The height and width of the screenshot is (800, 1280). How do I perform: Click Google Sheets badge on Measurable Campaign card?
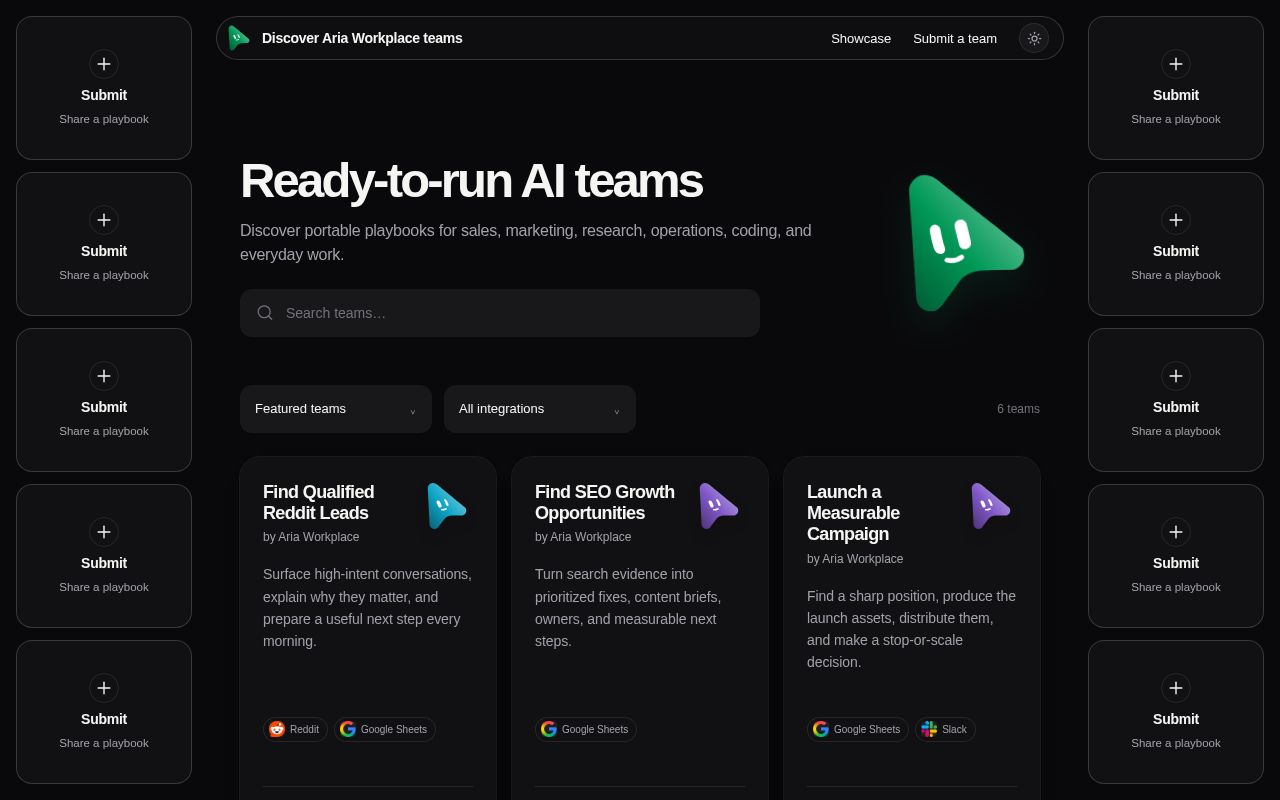tap(858, 729)
